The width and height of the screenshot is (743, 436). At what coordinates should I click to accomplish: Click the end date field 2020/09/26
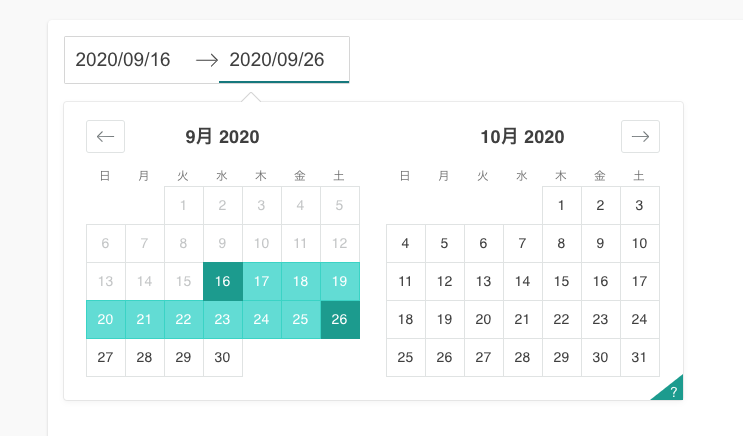tap(277, 60)
